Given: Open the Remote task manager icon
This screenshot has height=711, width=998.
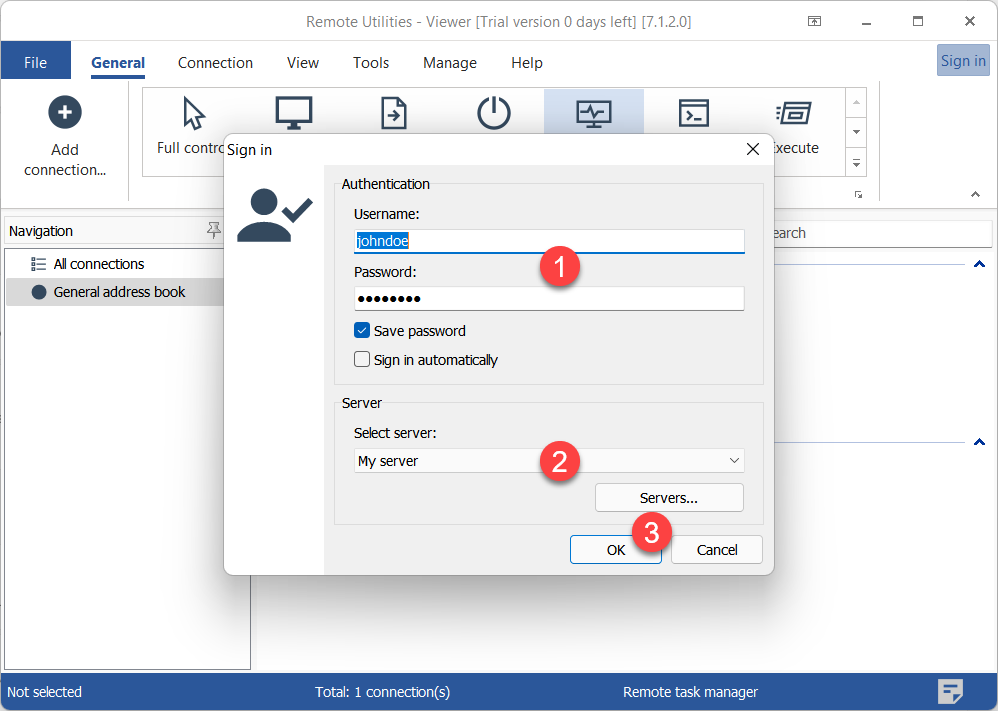Looking at the screenshot, I should coord(594,113).
